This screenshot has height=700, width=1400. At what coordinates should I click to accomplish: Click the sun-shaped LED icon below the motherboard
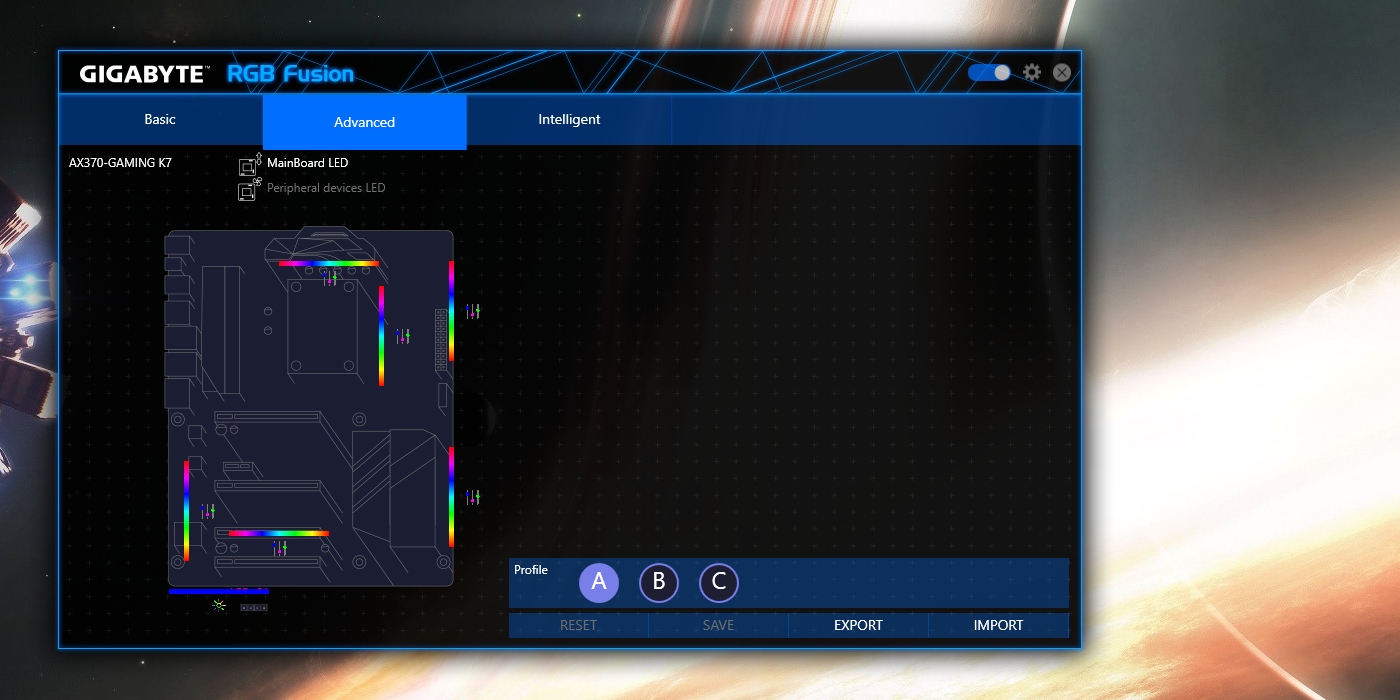click(x=219, y=606)
